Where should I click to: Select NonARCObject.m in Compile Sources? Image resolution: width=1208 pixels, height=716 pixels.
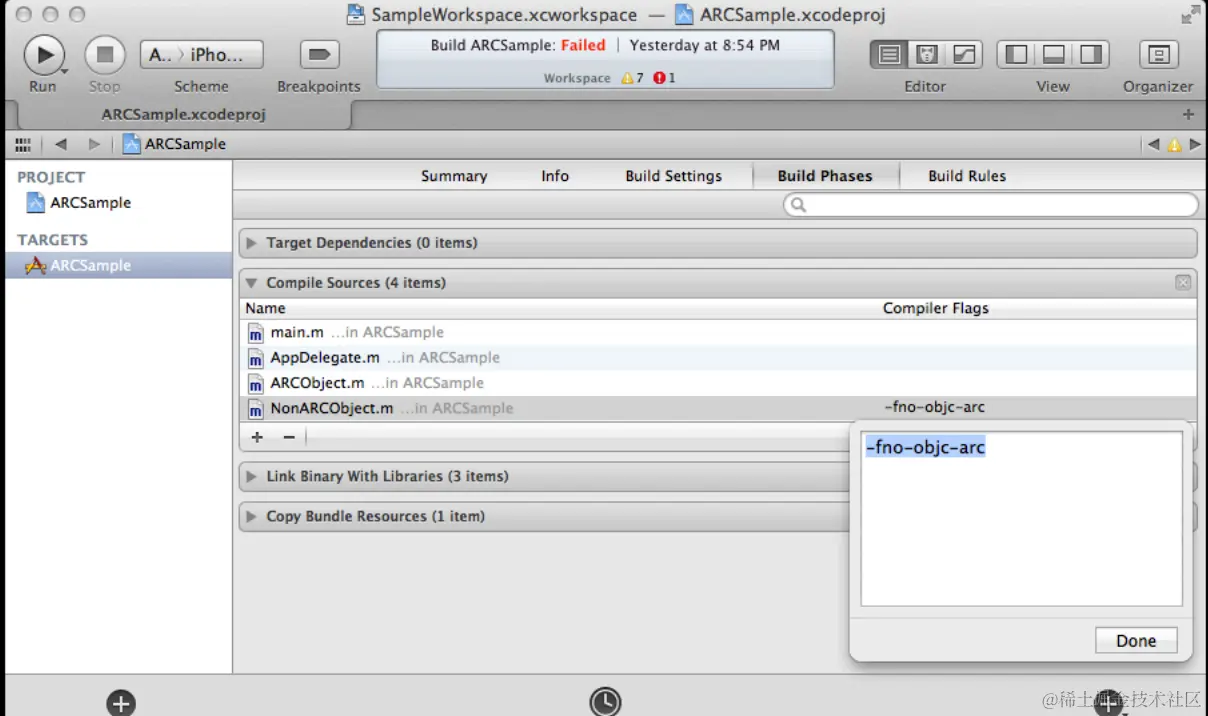point(718,408)
